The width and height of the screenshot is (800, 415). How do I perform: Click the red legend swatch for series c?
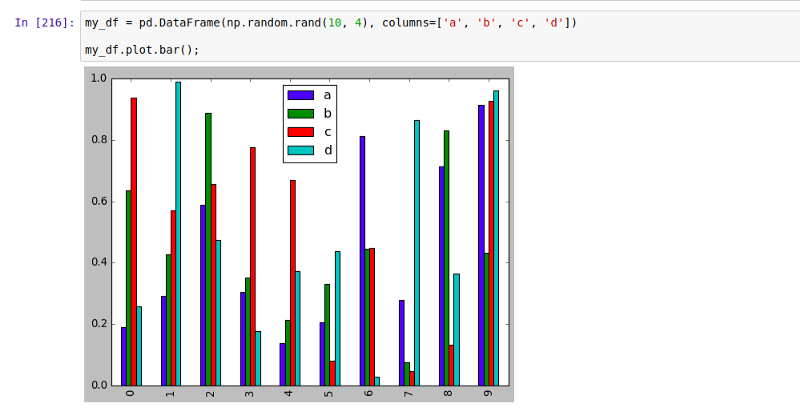point(301,132)
